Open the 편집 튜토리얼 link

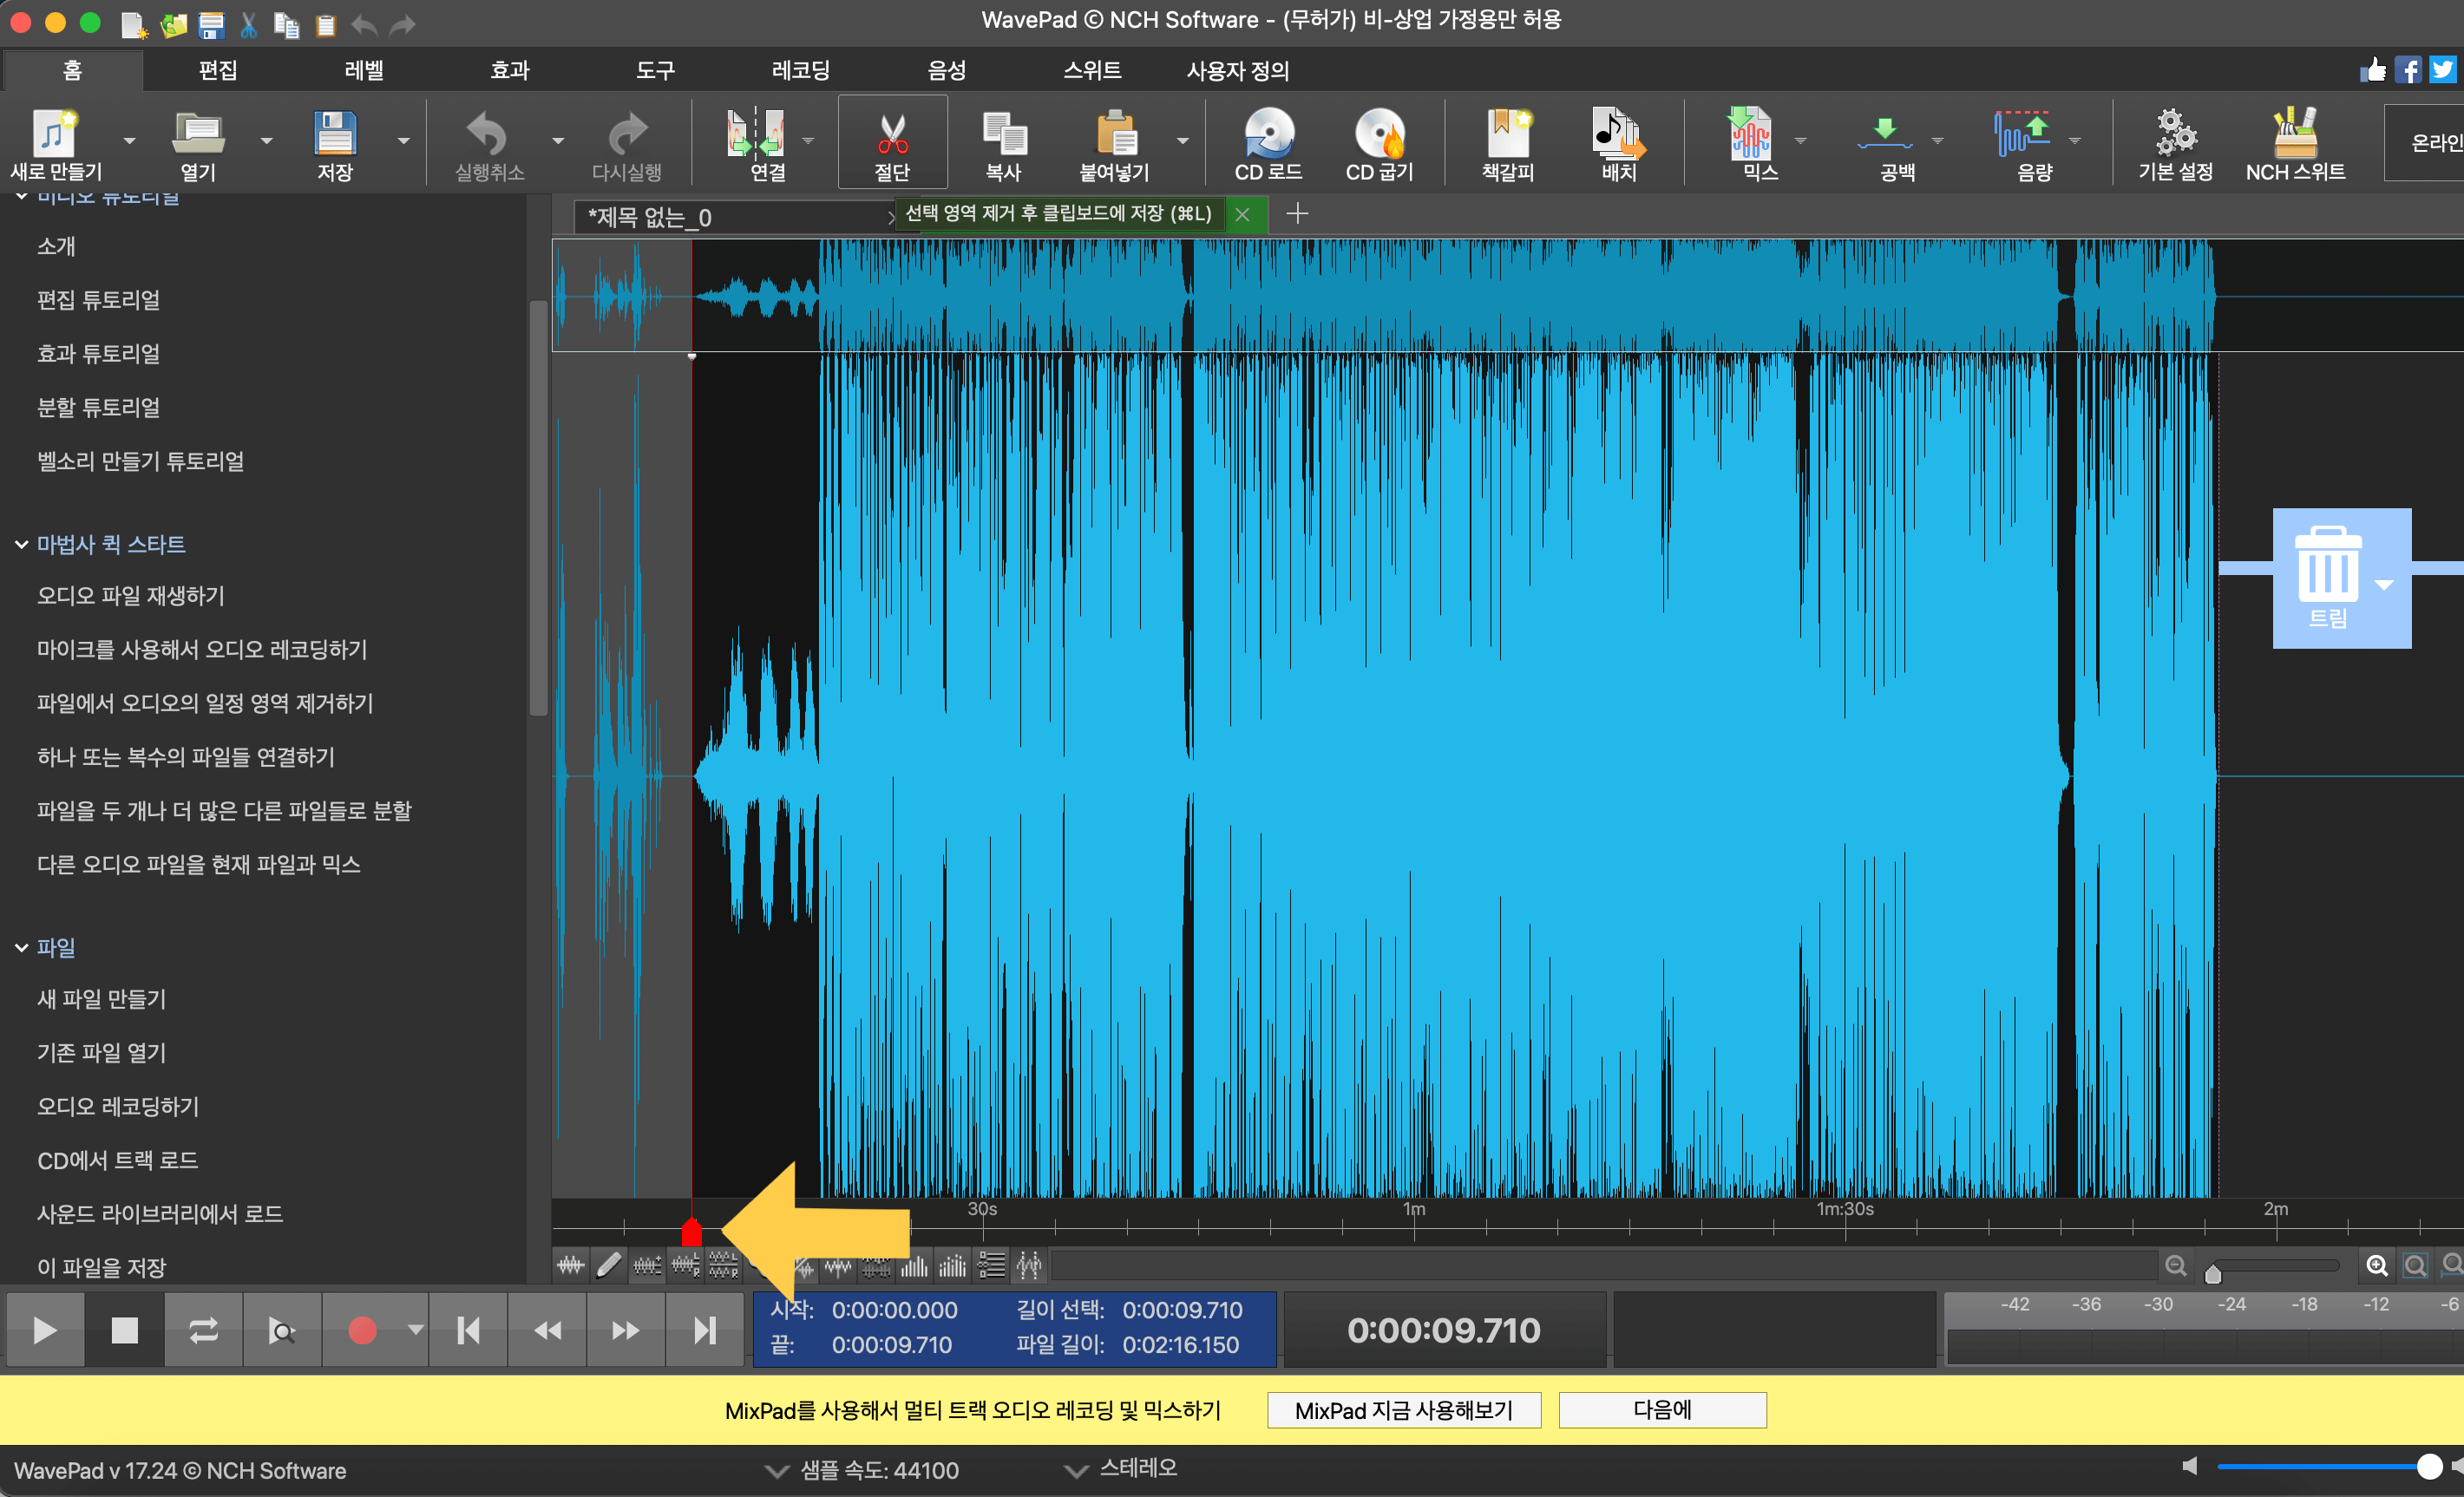(x=98, y=300)
